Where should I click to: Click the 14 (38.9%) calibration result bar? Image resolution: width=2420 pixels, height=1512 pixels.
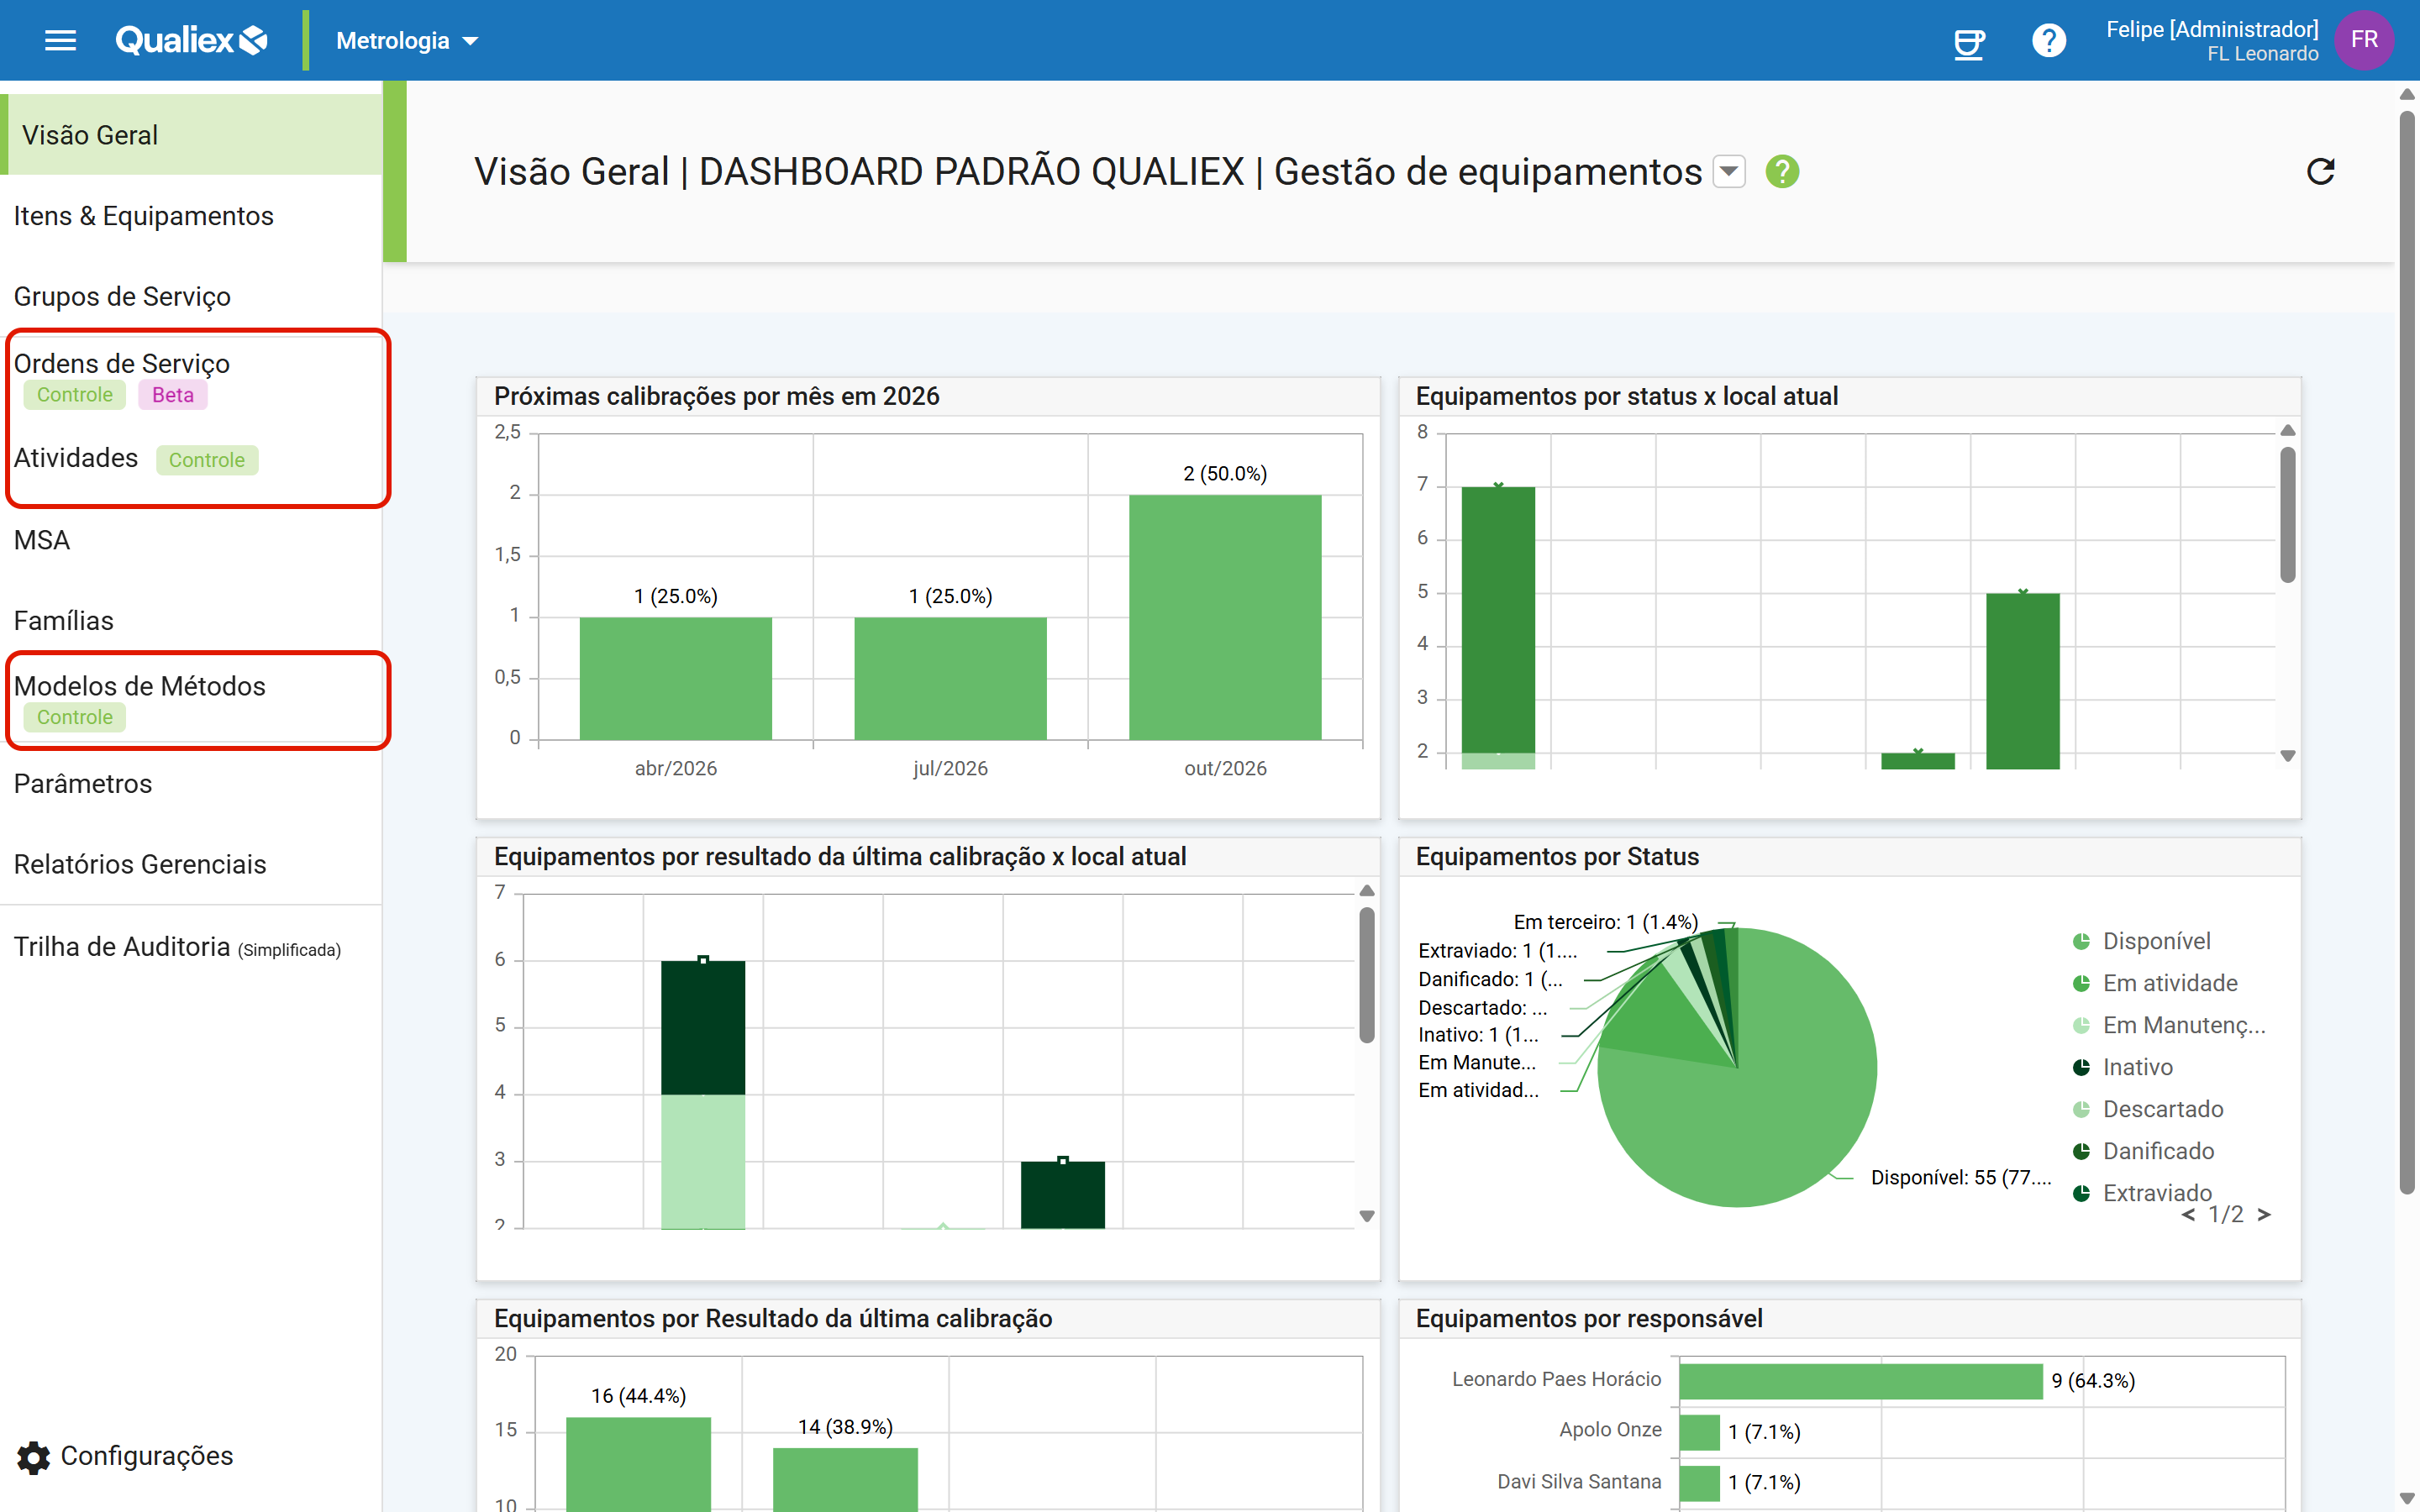[x=845, y=1479]
